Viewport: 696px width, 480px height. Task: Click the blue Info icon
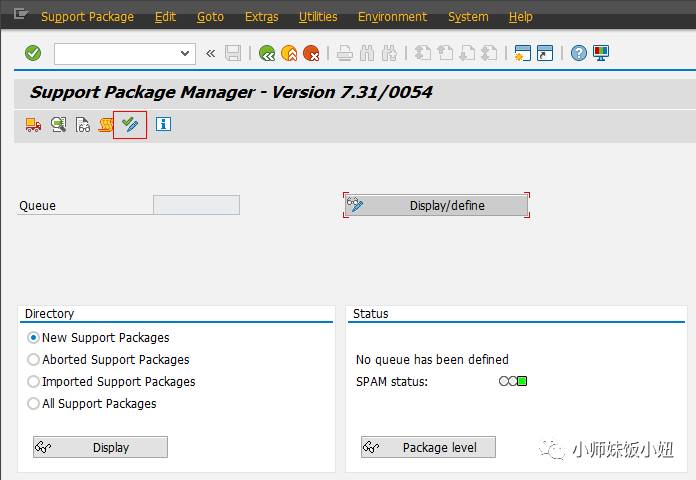click(x=163, y=124)
